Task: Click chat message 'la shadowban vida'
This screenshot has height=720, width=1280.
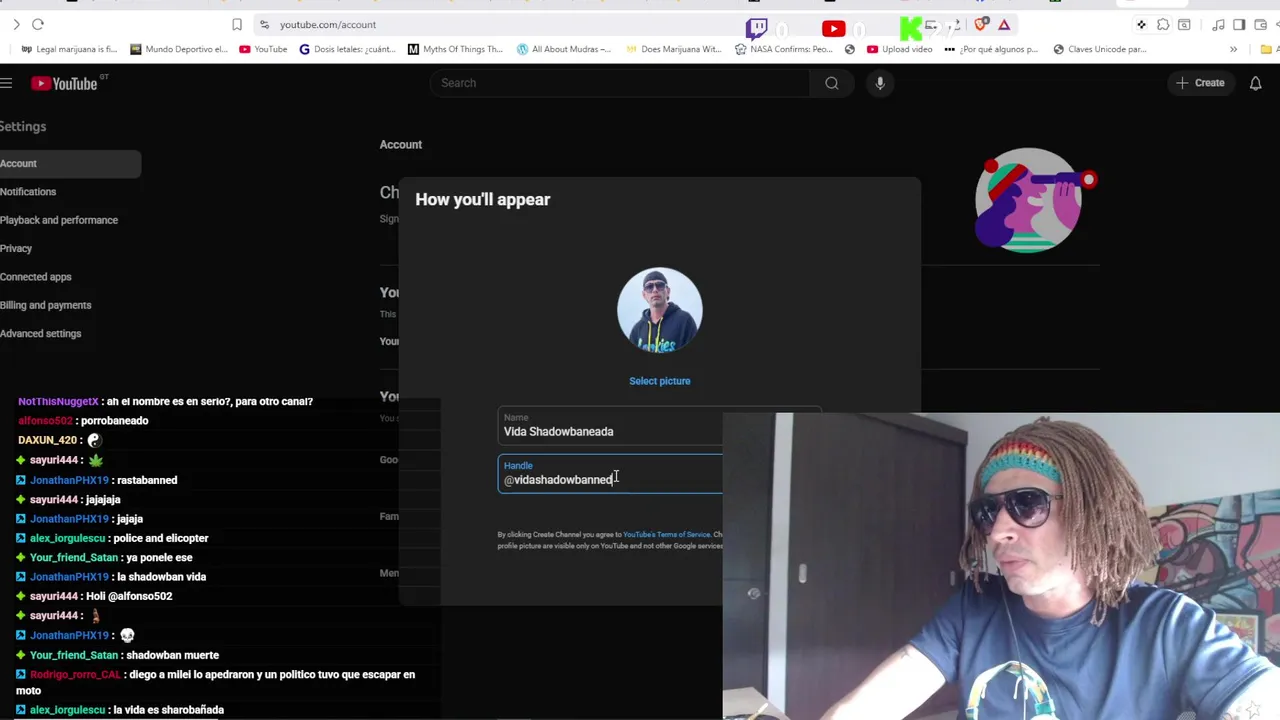Action: pos(161,577)
